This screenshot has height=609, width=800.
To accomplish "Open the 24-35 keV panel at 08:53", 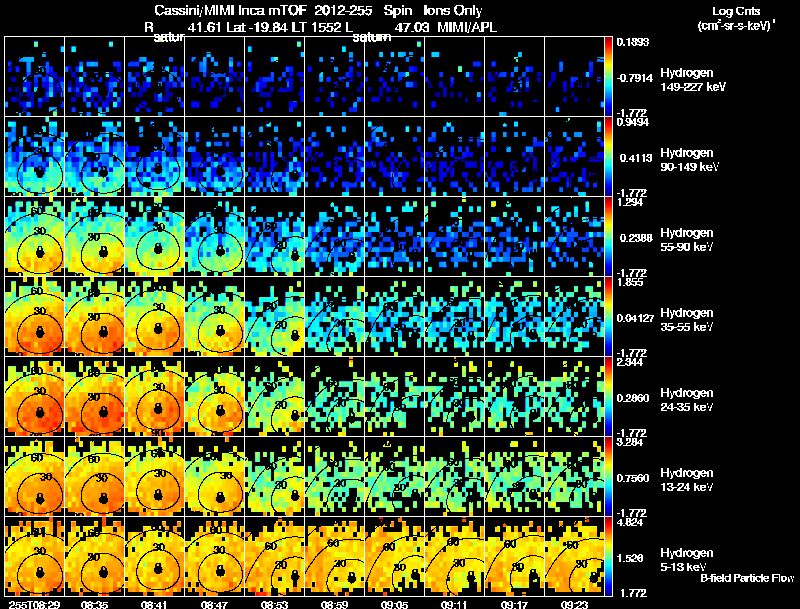I will click(x=274, y=397).
